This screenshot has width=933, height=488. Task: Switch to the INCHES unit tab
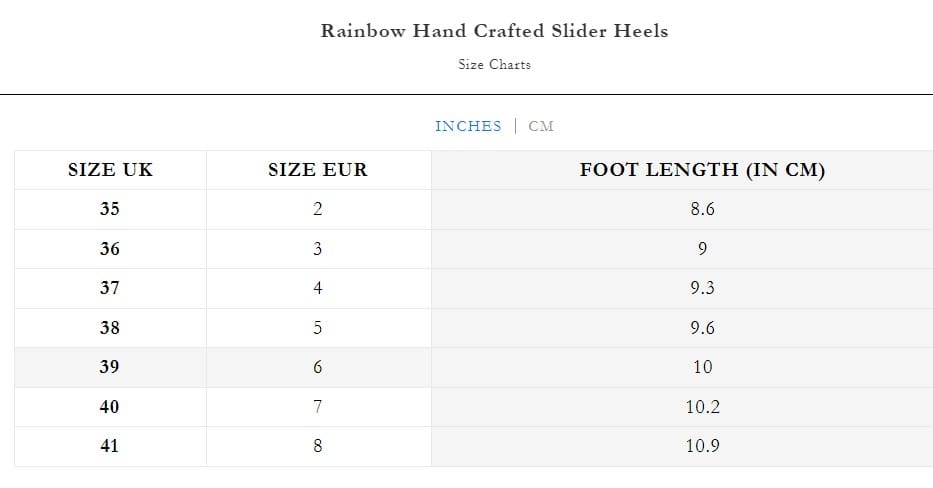(468, 126)
